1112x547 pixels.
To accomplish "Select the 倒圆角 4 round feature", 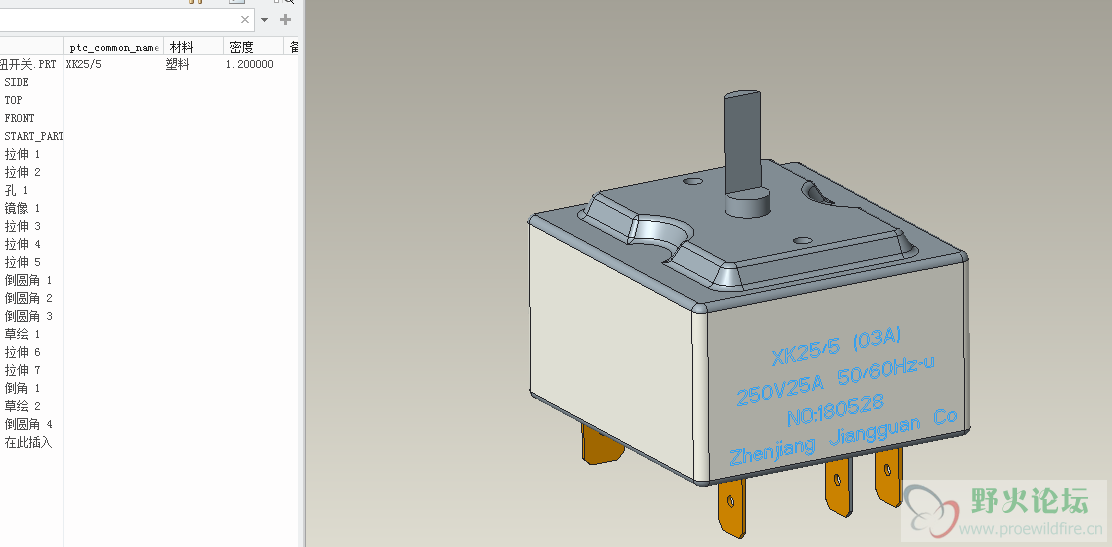I will pos(28,424).
